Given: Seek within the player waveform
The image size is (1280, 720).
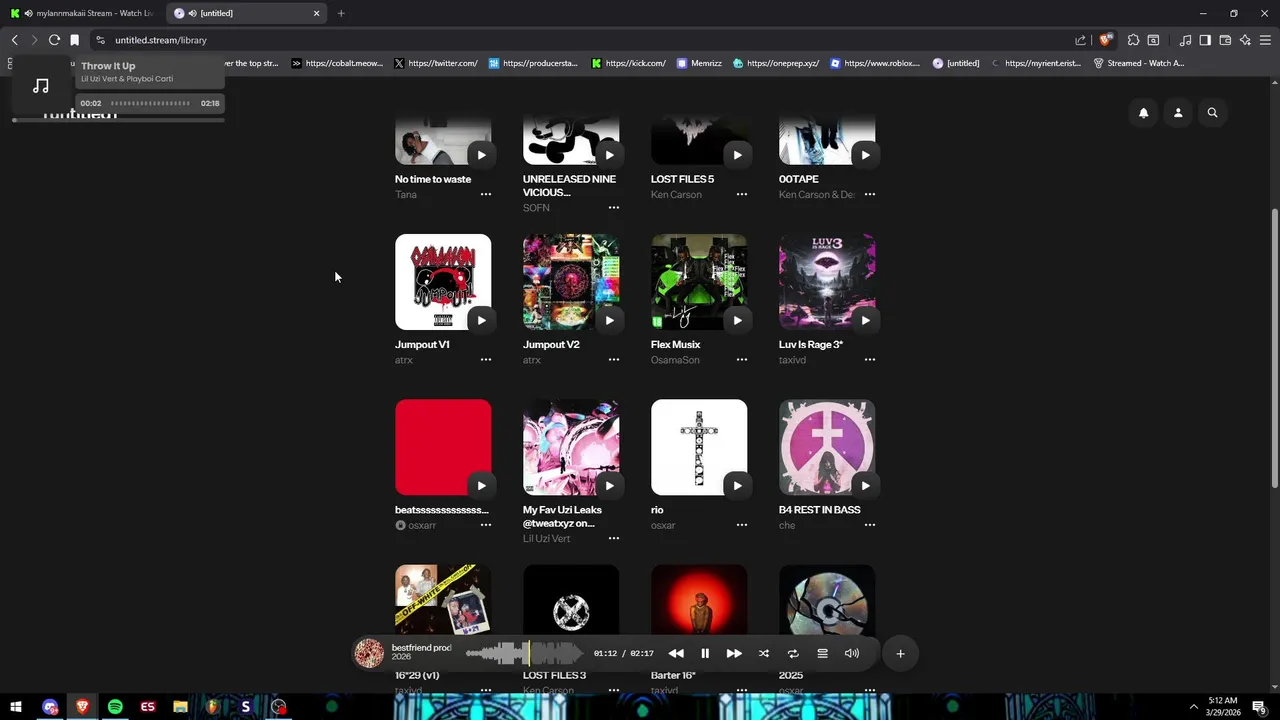Looking at the screenshot, I should click(525, 653).
